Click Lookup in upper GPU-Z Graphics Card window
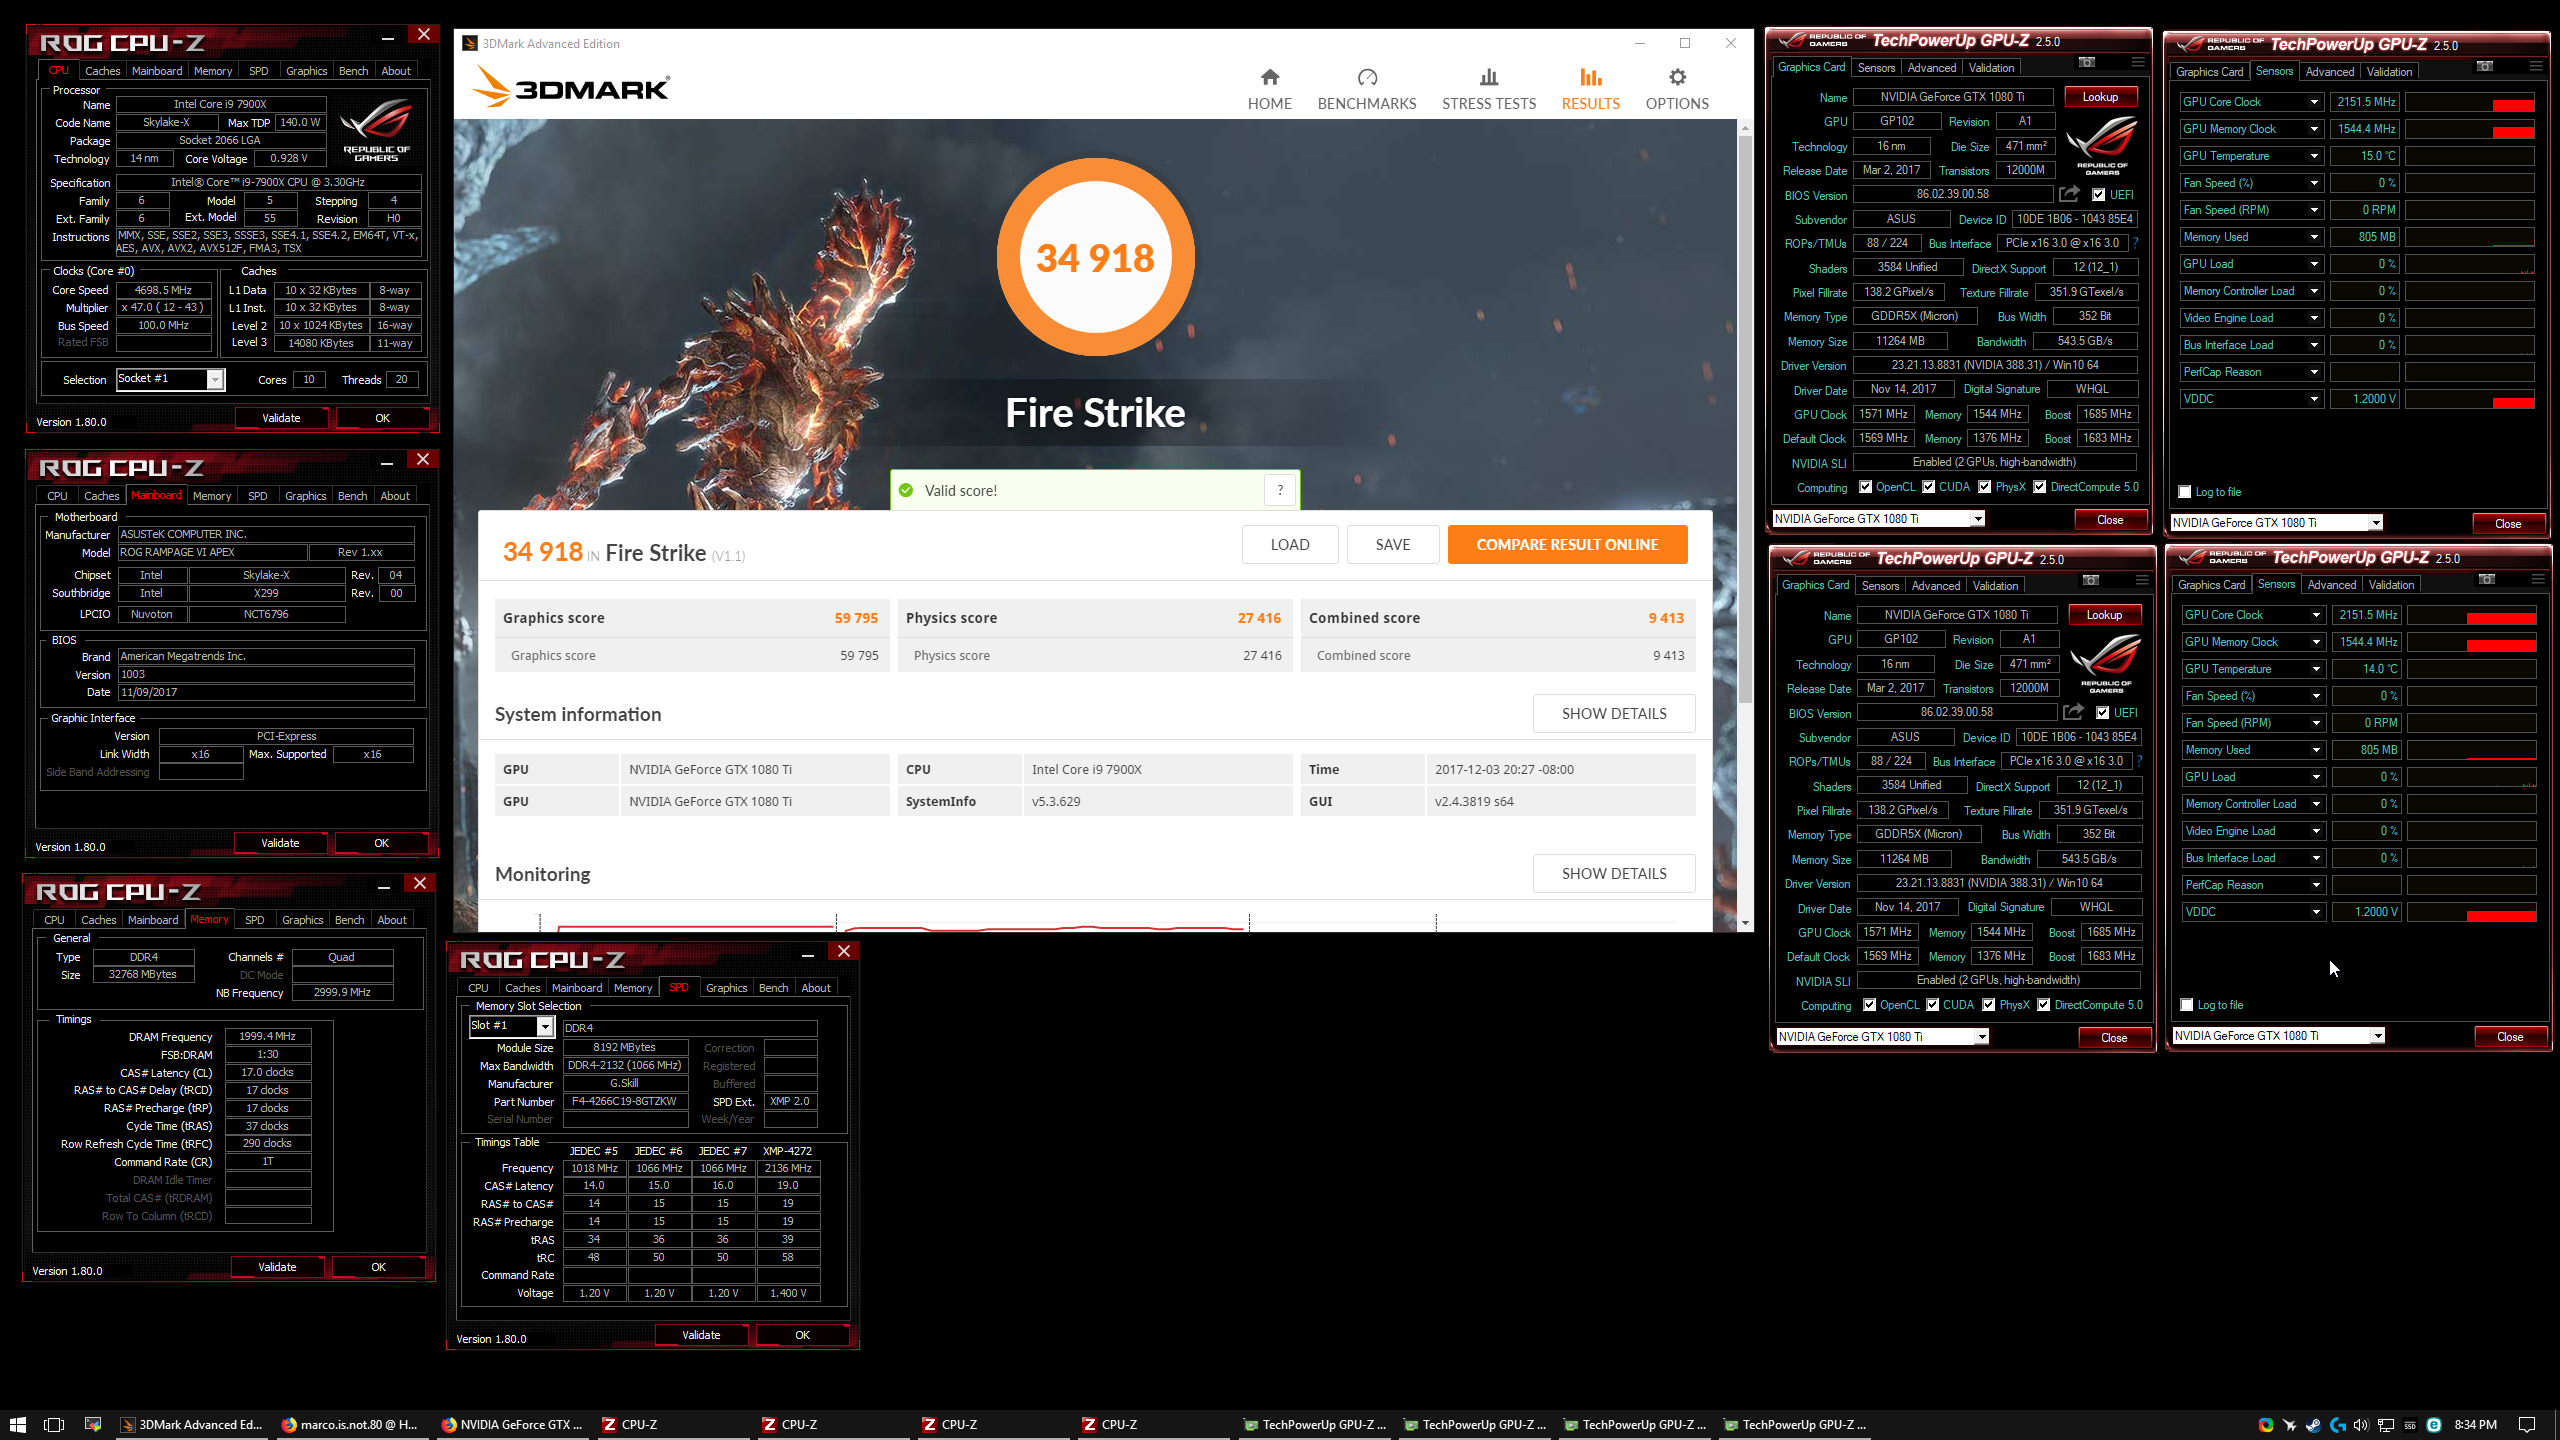Viewport: 2560px width, 1440px height. (2100, 97)
